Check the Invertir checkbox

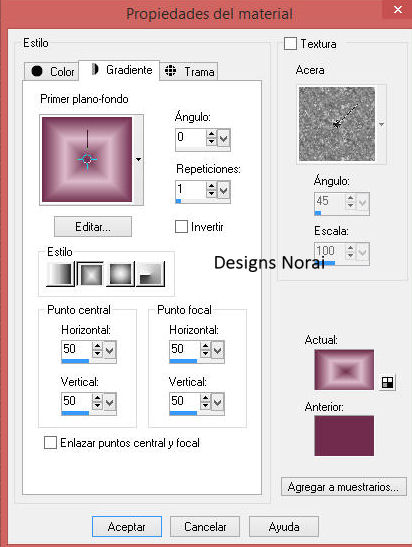[x=181, y=226]
